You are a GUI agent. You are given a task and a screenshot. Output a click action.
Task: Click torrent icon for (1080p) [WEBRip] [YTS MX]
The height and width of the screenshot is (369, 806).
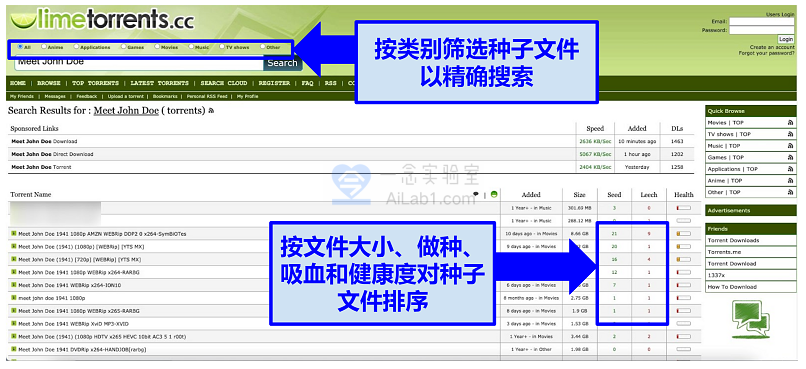tap(14, 246)
